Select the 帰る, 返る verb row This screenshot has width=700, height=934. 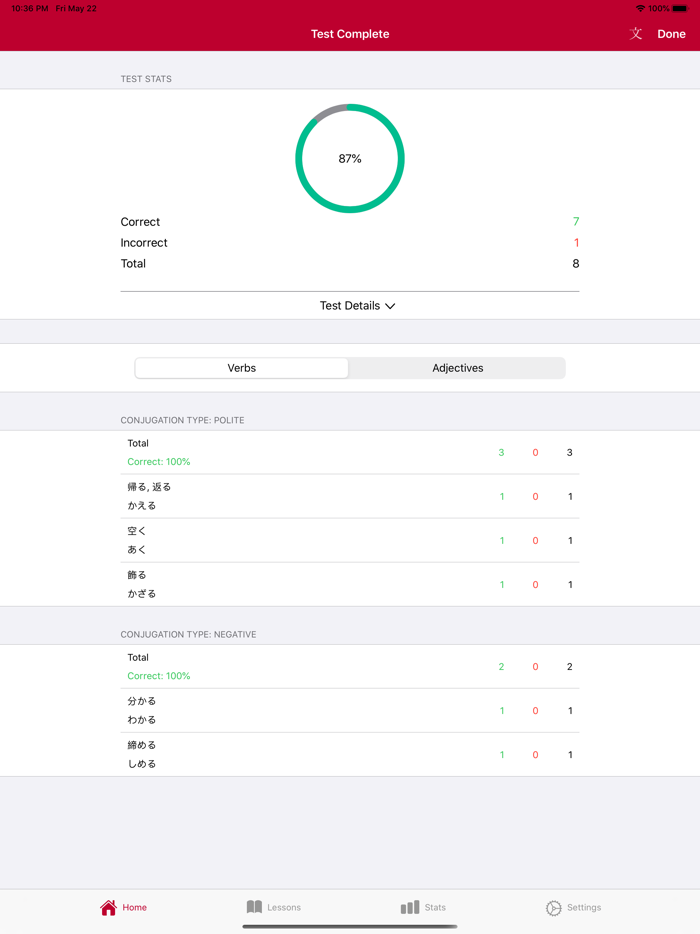(x=350, y=496)
